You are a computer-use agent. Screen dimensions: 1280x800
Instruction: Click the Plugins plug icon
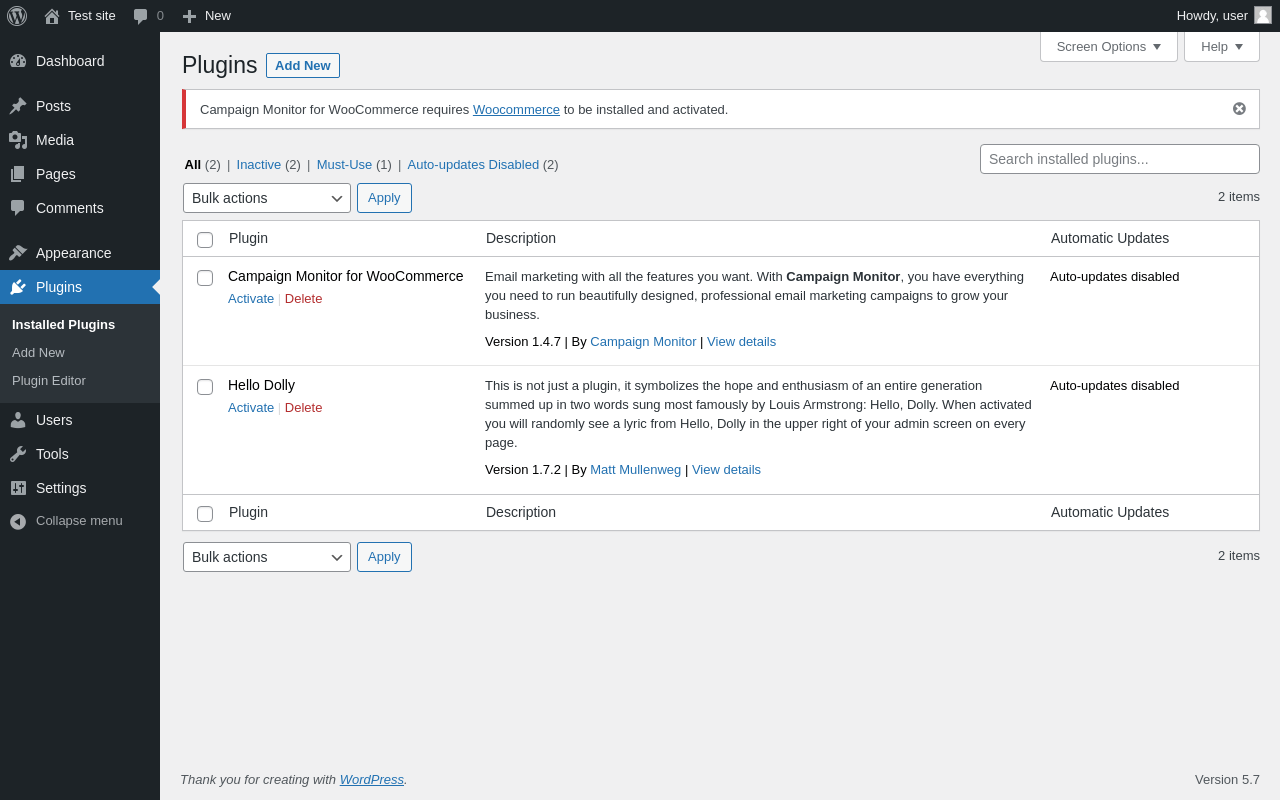pyautogui.click(x=18, y=287)
